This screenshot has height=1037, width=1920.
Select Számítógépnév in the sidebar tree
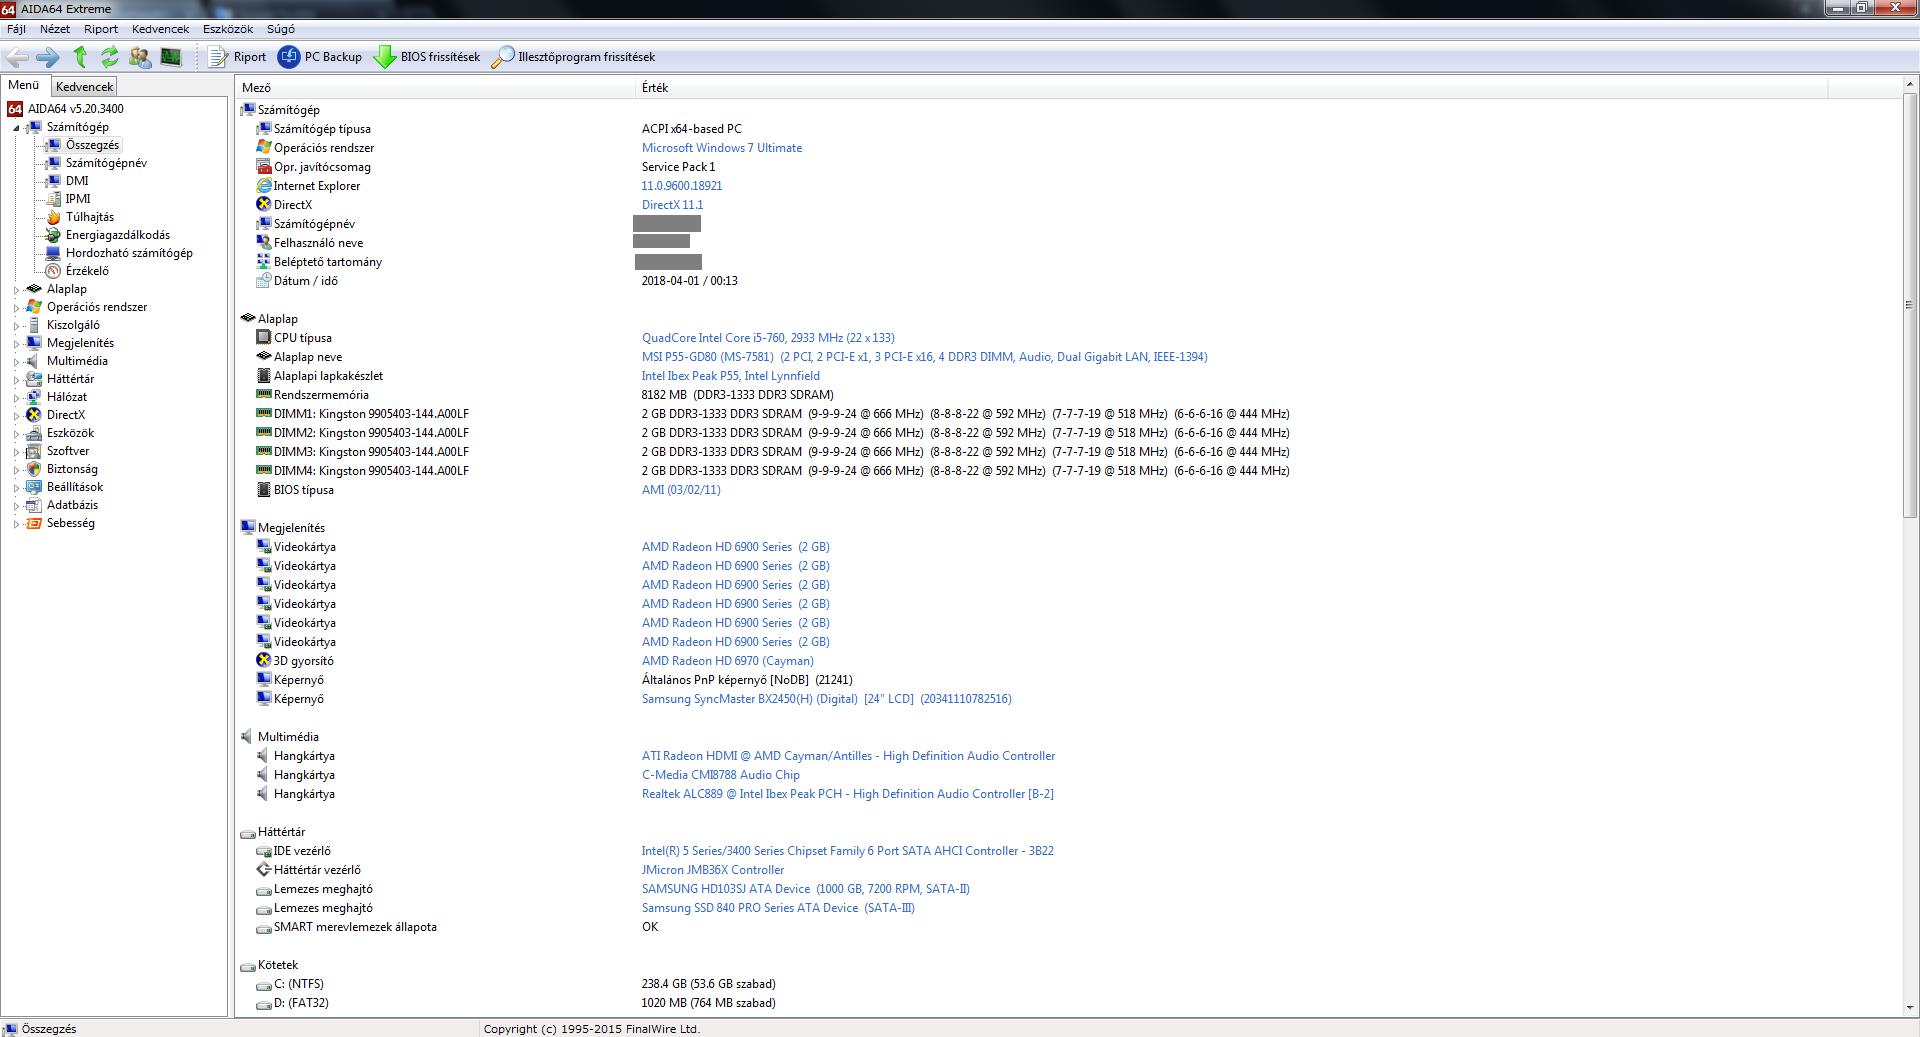coord(106,163)
